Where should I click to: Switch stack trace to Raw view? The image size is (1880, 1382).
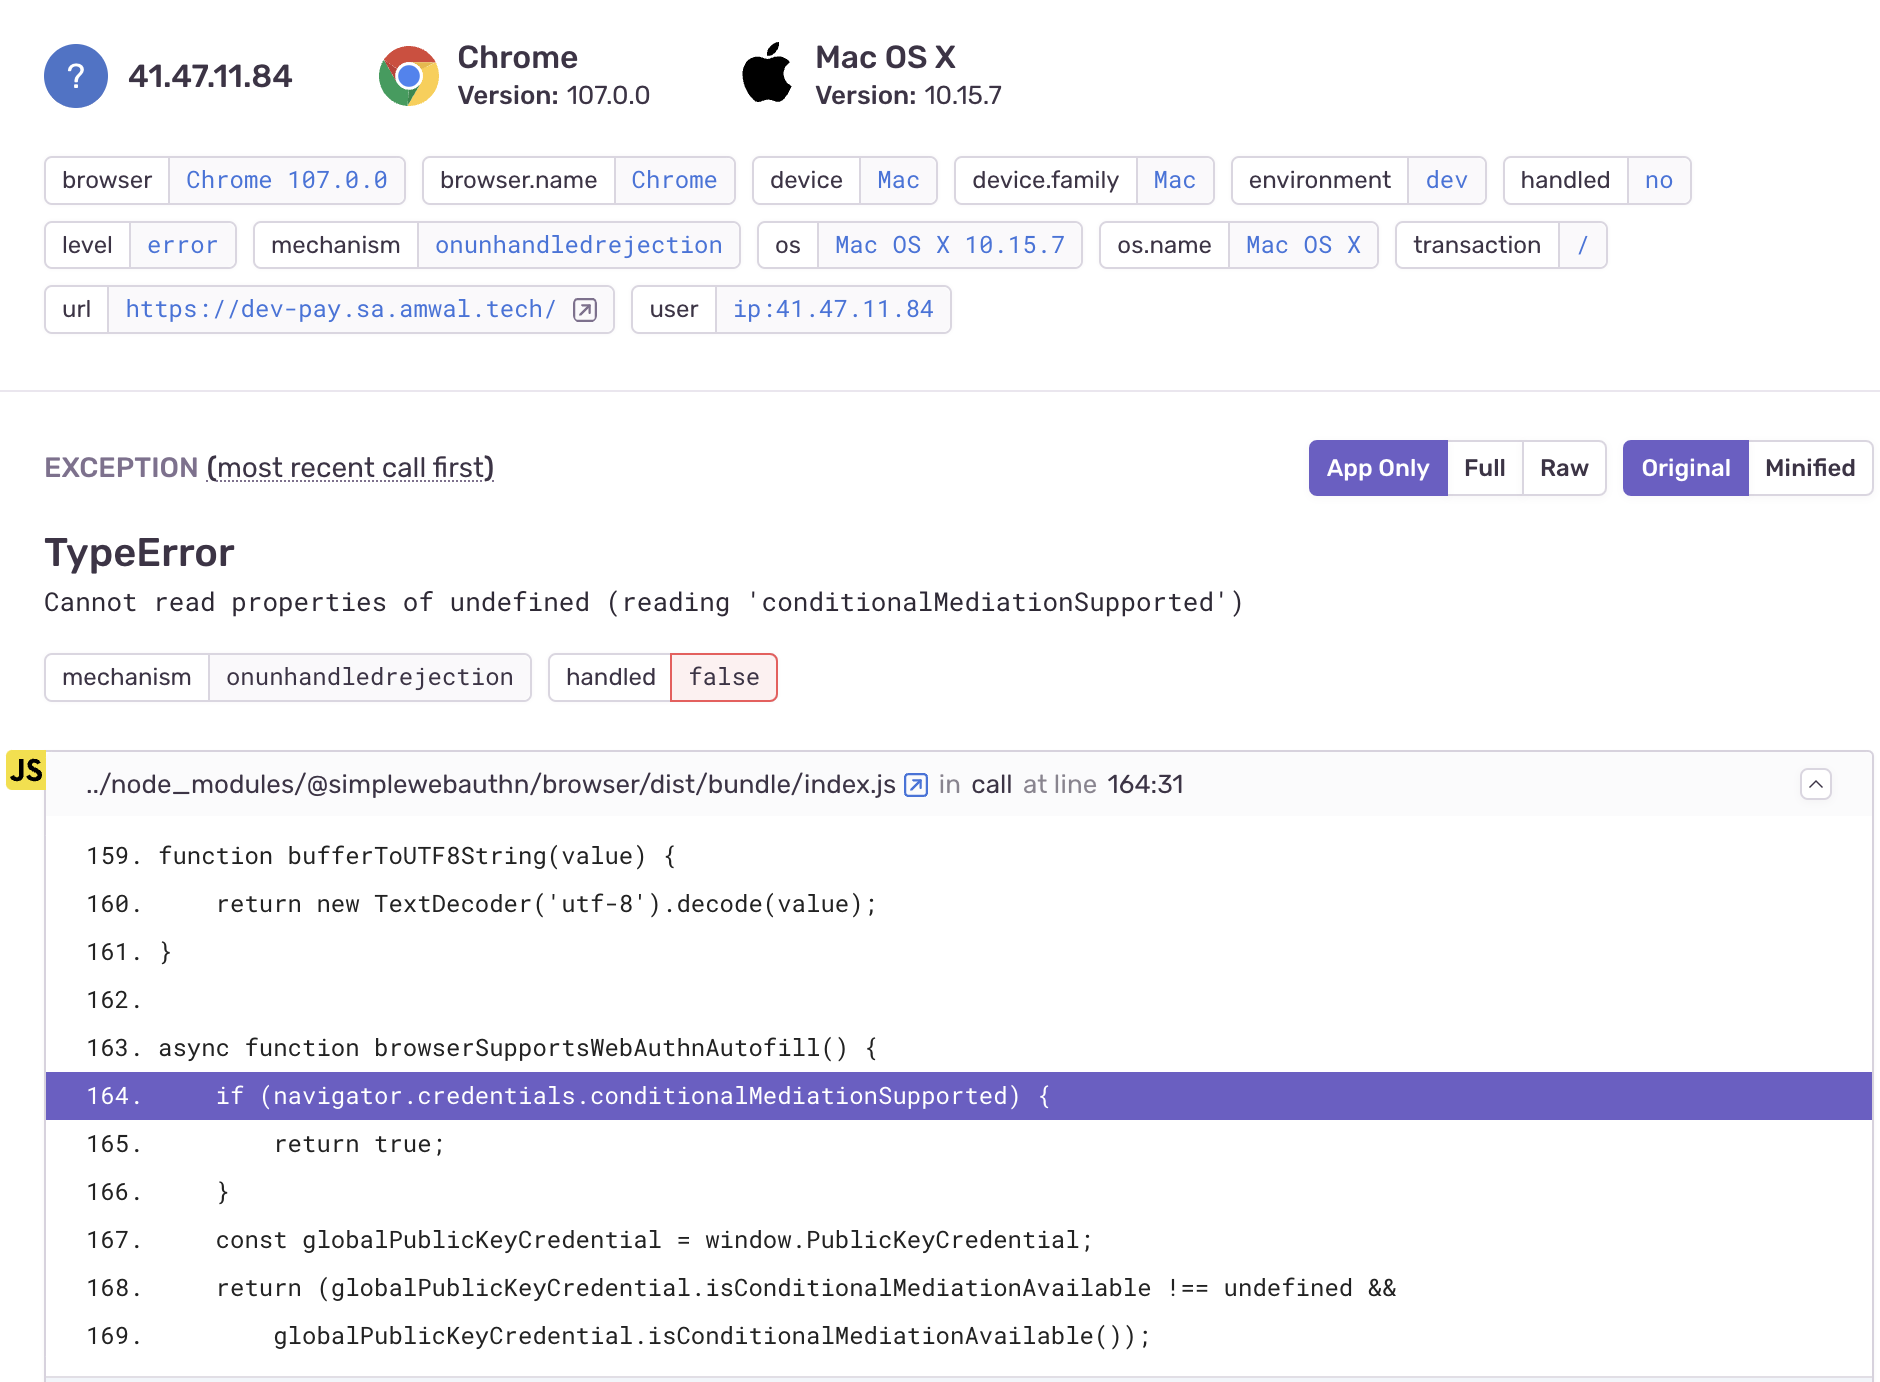pos(1563,467)
